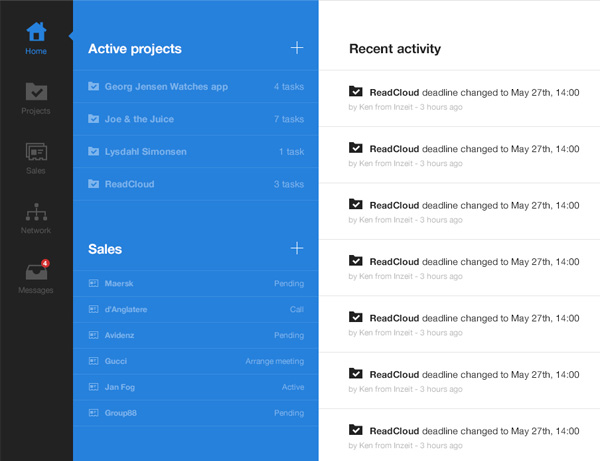The image size is (600, 461).
Task: Add a new sale with plus icon
Action: (296, 248)
